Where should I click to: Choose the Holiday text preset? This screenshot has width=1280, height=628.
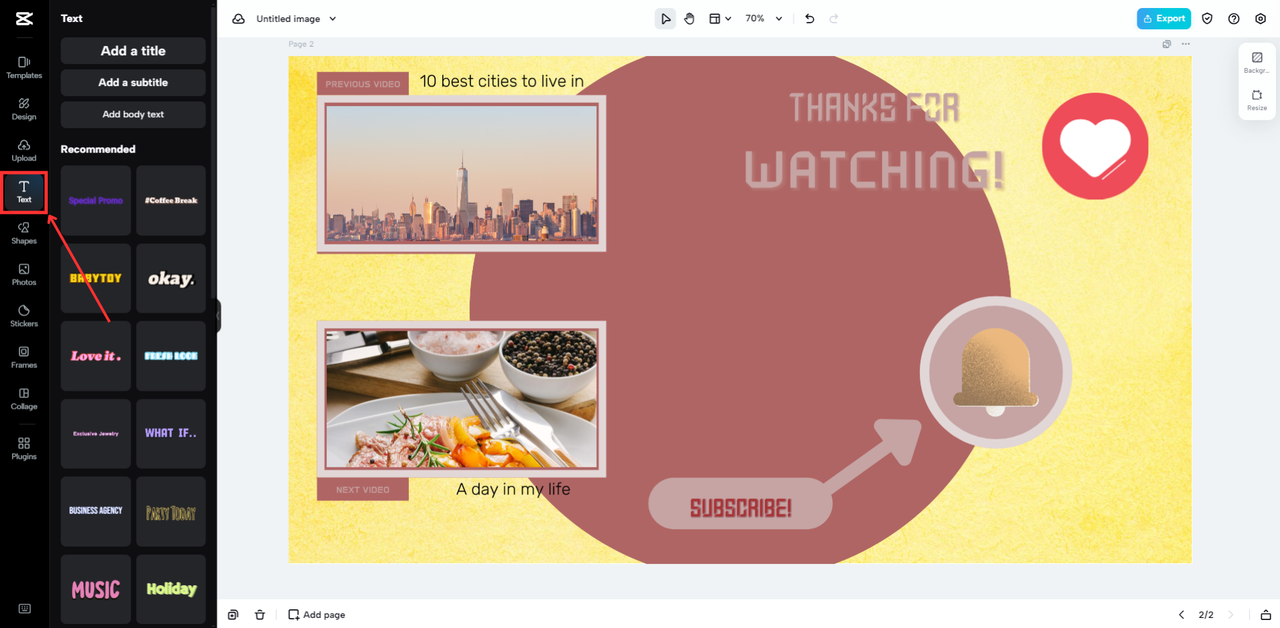171,589
